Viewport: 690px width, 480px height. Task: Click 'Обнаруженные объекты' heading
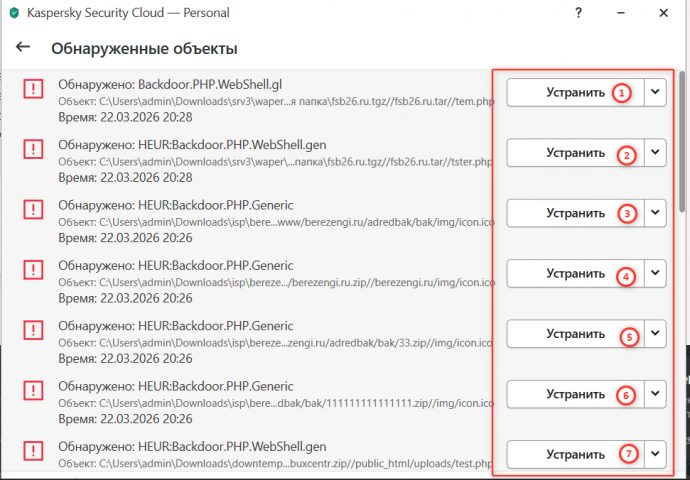144,48
